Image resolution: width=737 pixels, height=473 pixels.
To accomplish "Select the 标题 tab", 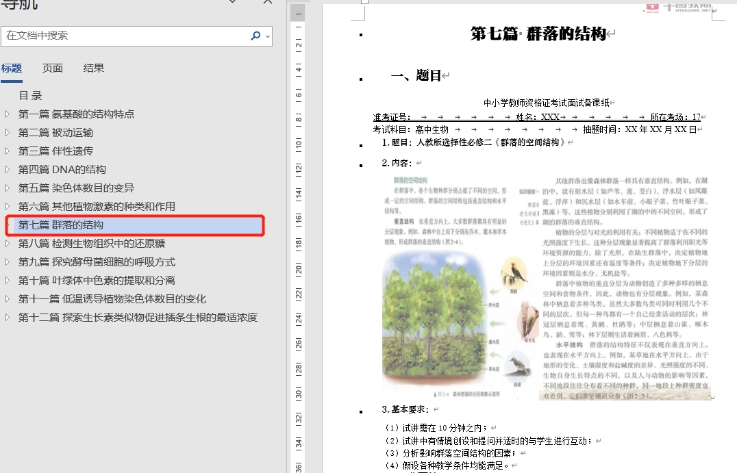I will click(11, 68).
